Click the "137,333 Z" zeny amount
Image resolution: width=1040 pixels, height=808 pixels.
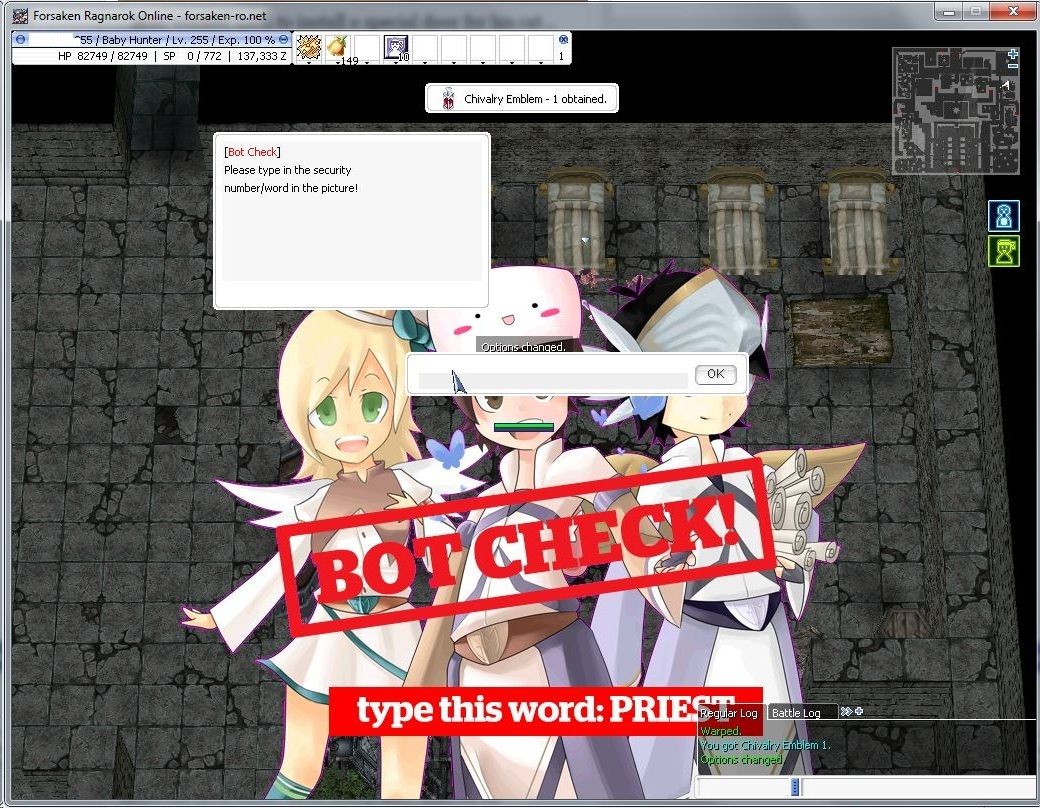coord(261,56)
